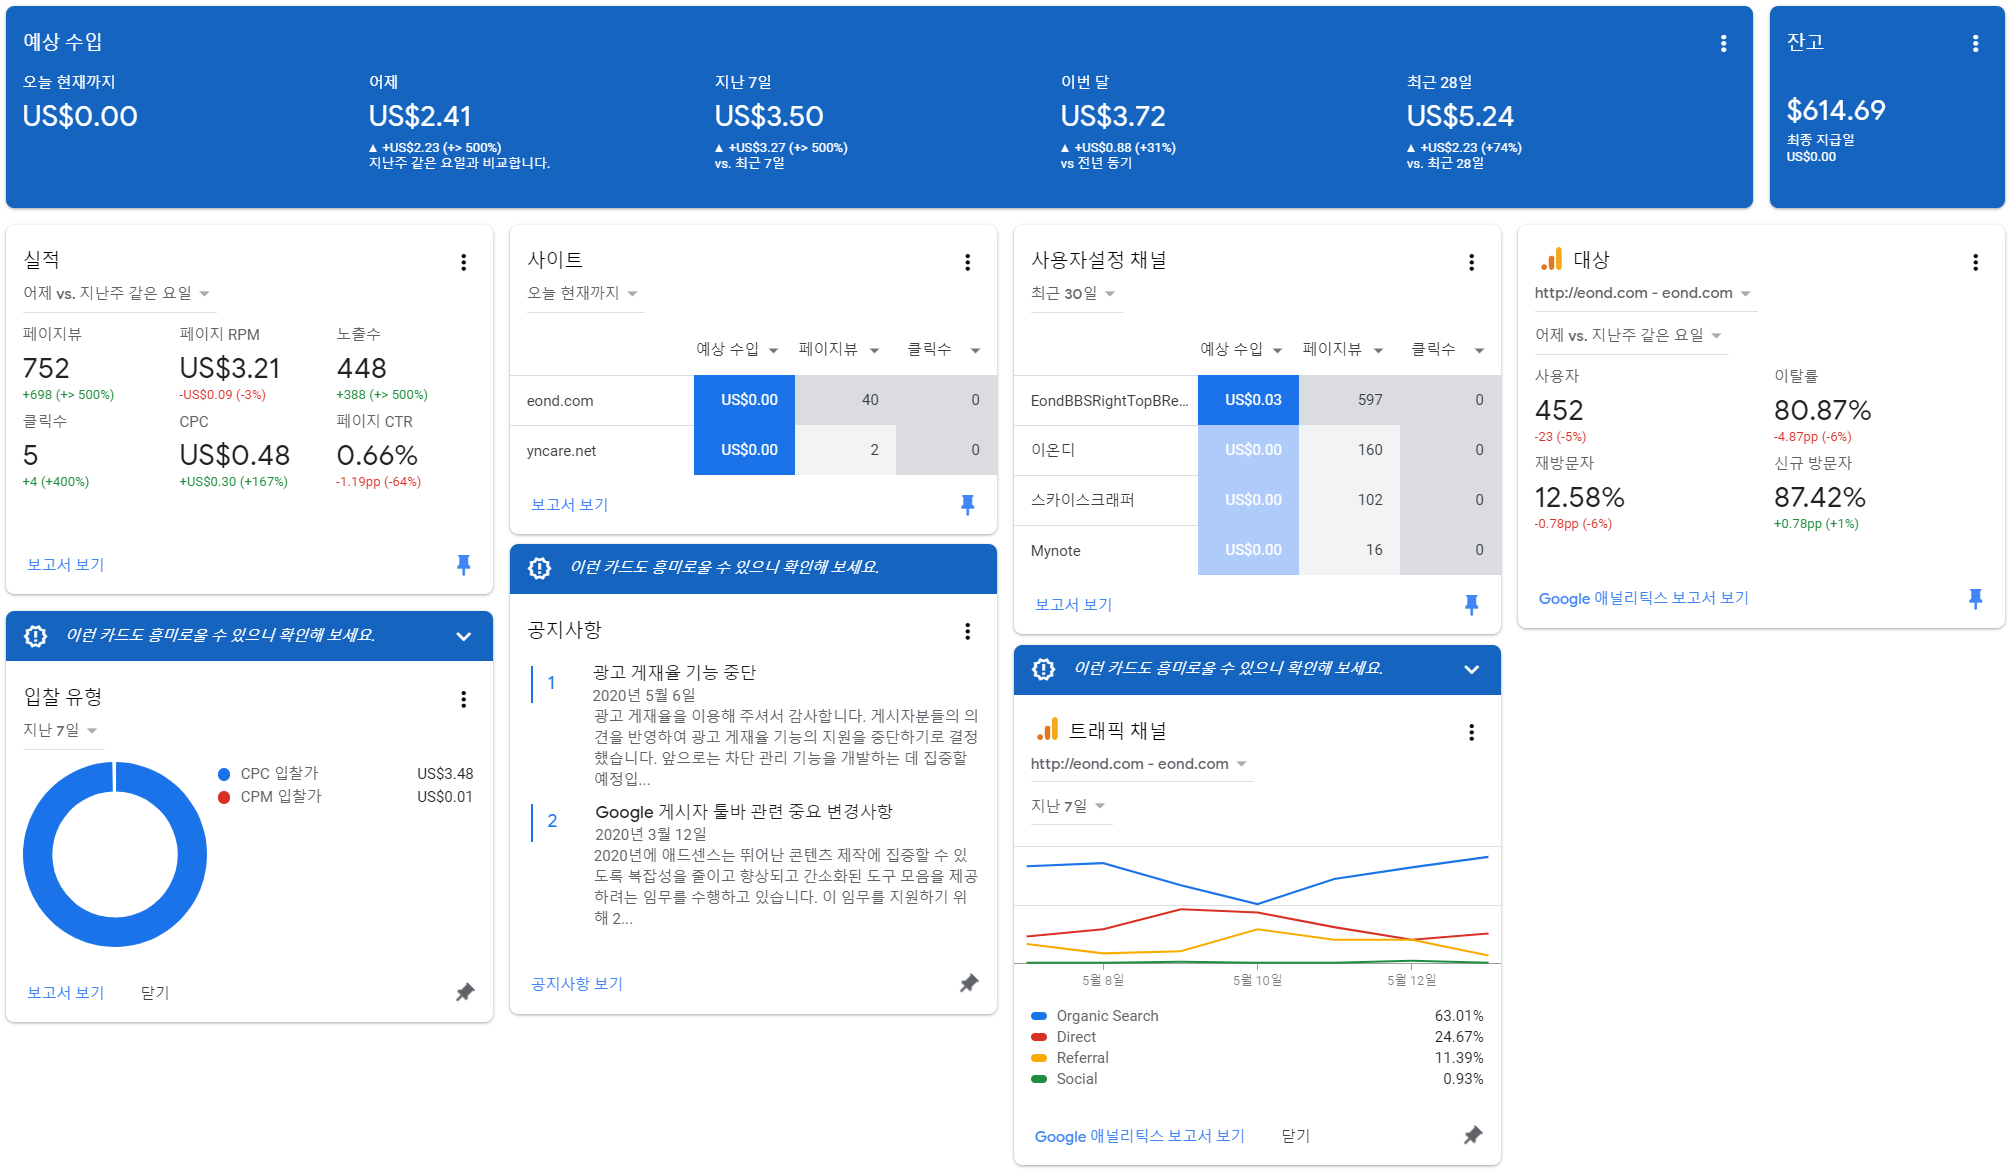Click the Organic Search legend marker
The height and width of the screenshot is (1176, 2016).
click(1039, 1016)
